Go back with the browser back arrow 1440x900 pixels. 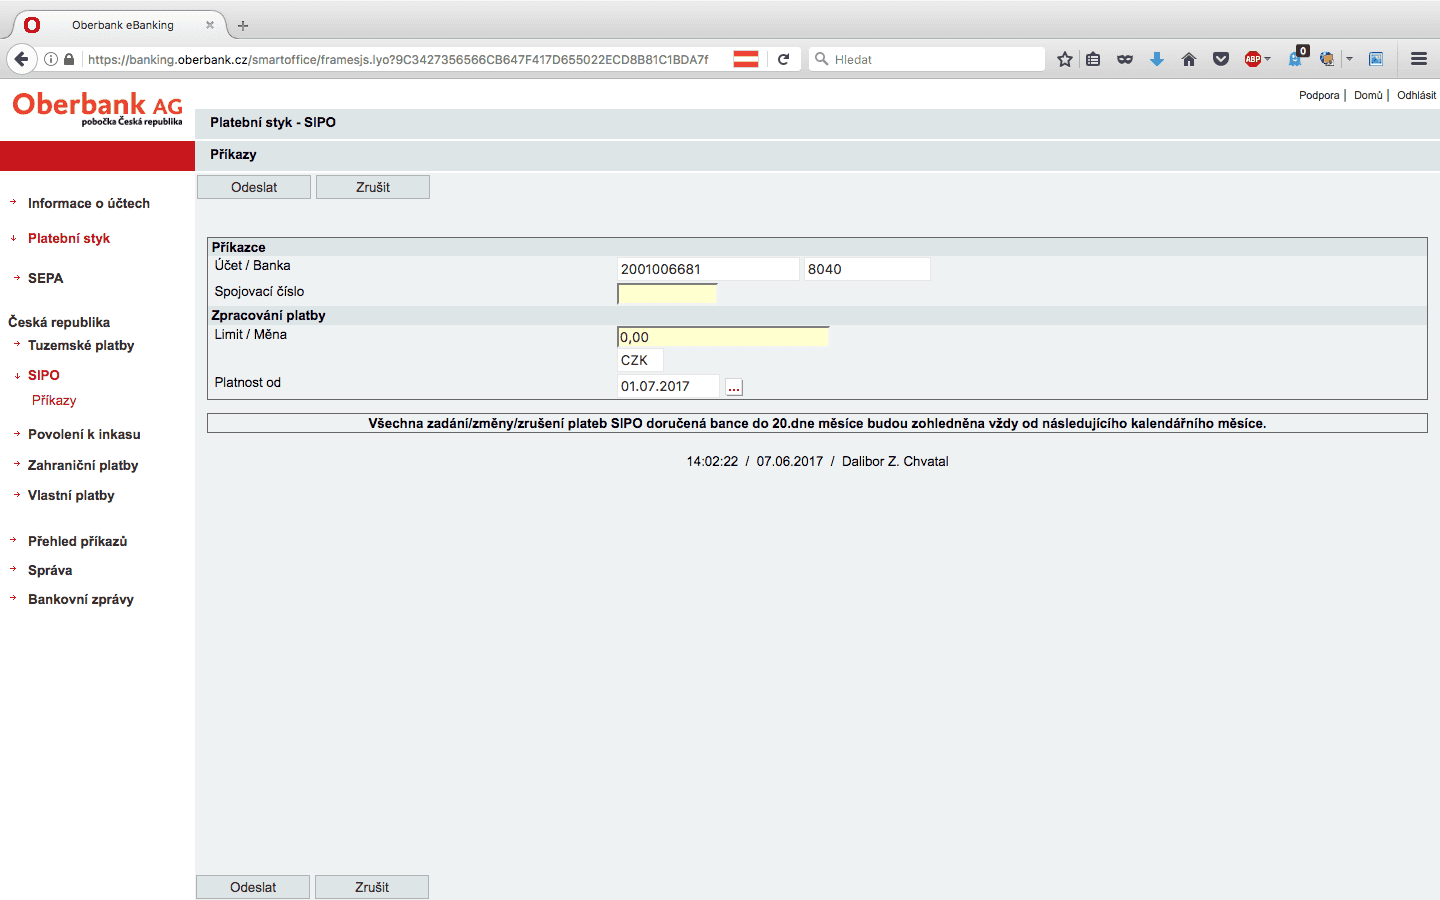pyautogui.click(x=22, y=59)
